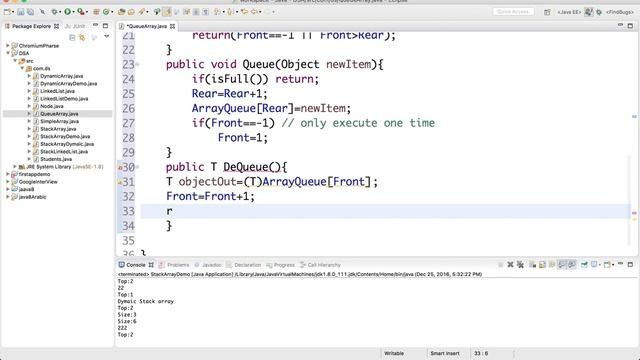
Task: Click the Java perspective icon
Action: [x=589, y=12]
